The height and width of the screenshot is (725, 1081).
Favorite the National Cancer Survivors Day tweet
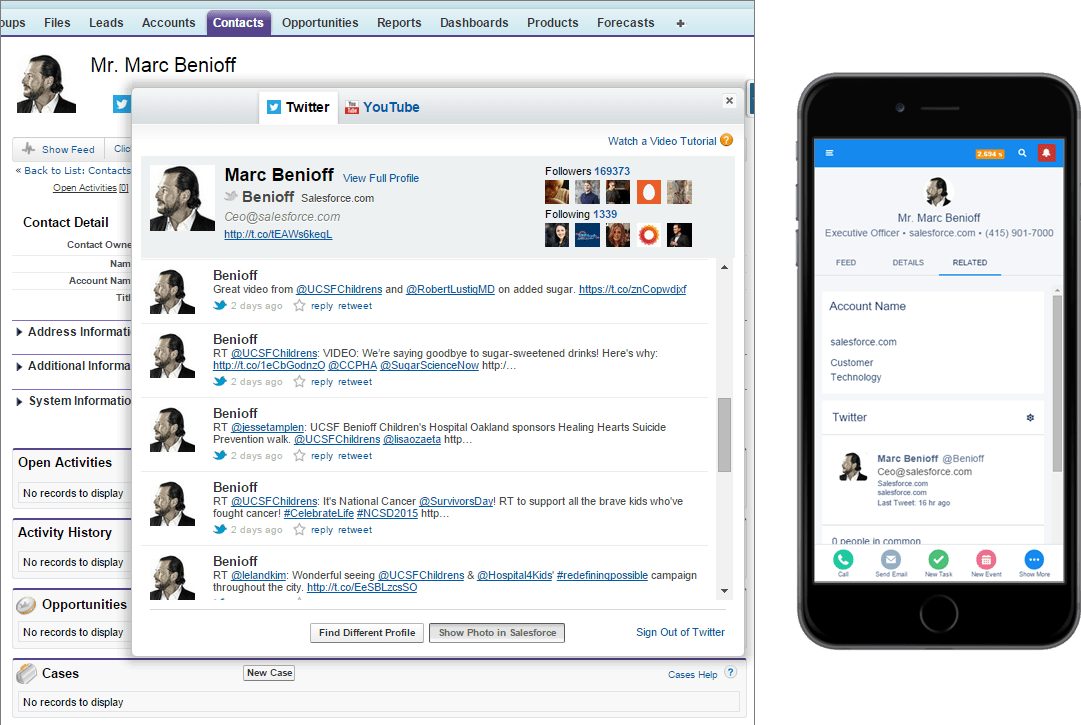point(299,529)
